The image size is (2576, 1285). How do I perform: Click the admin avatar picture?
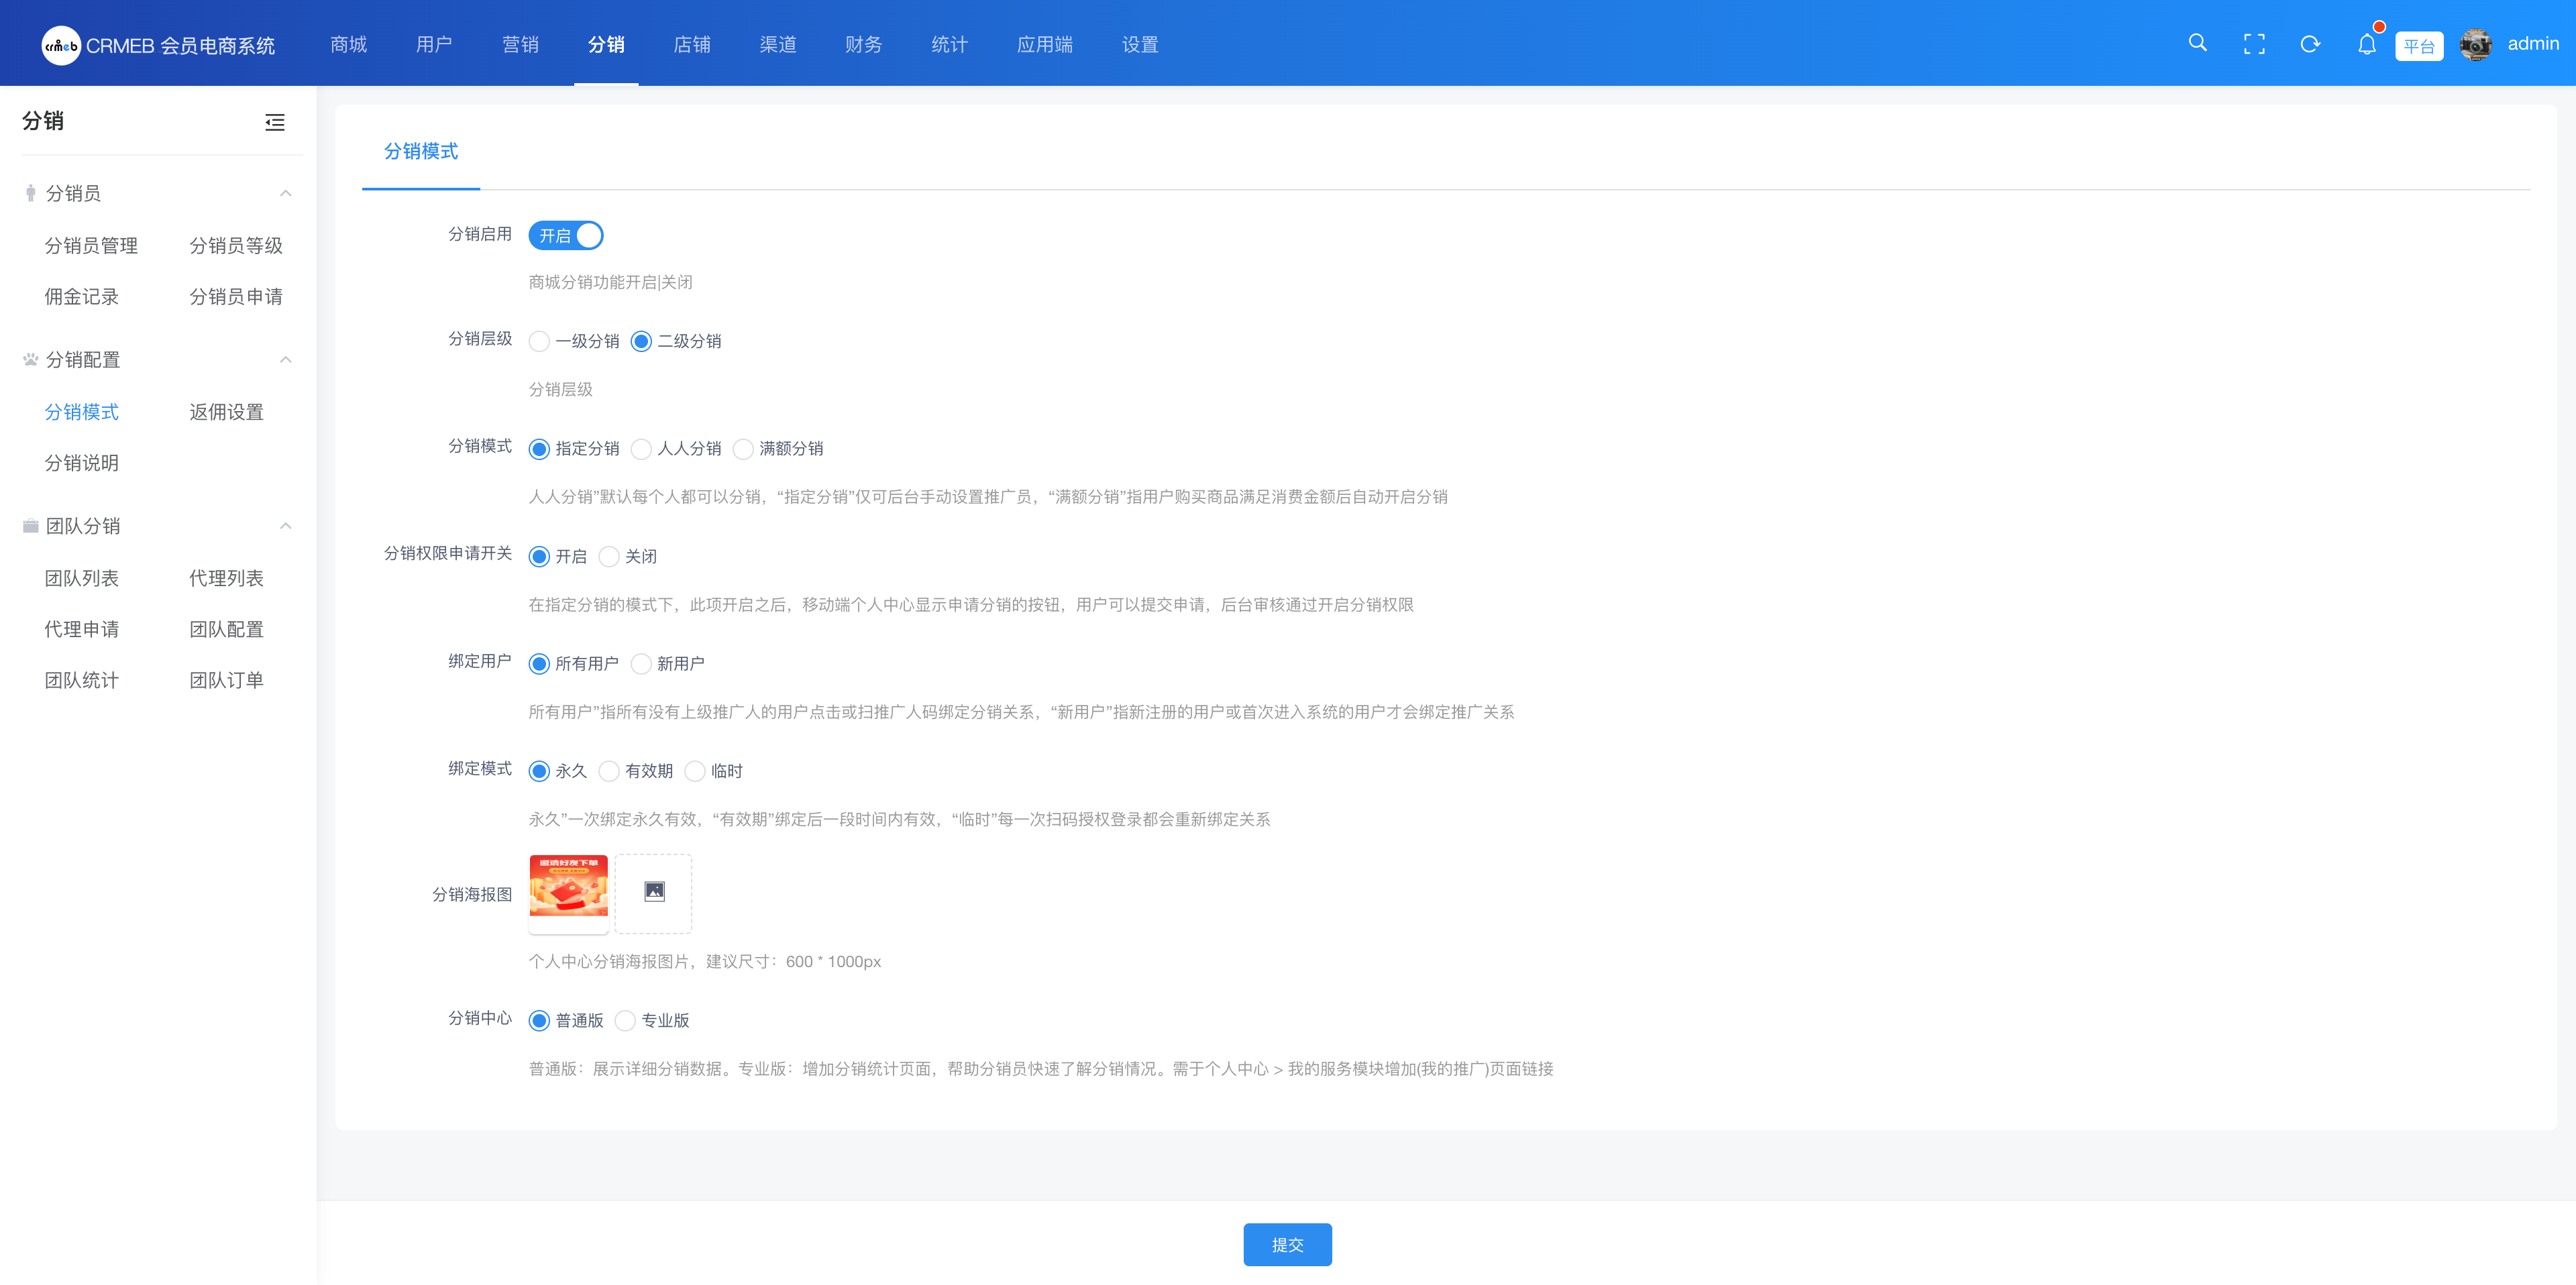(2476, 44)
